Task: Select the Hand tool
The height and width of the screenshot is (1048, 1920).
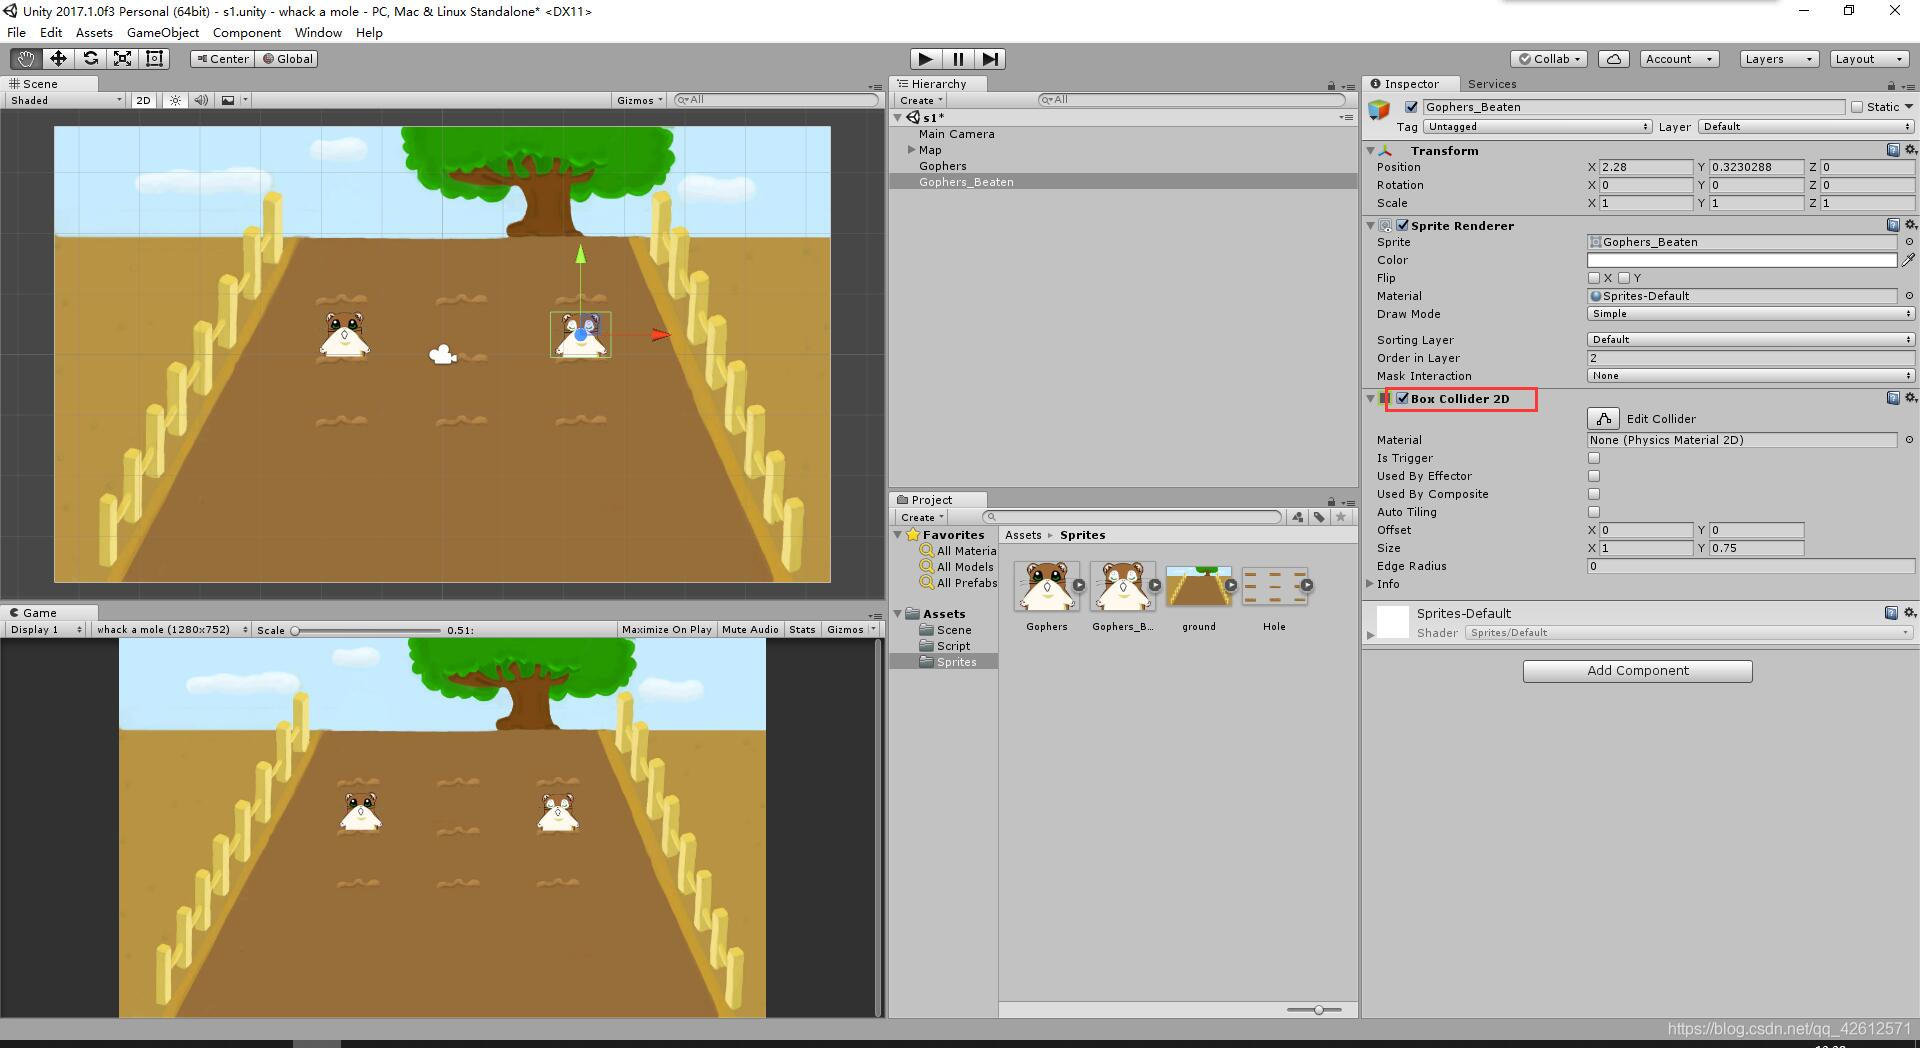Action: point(26,59)
